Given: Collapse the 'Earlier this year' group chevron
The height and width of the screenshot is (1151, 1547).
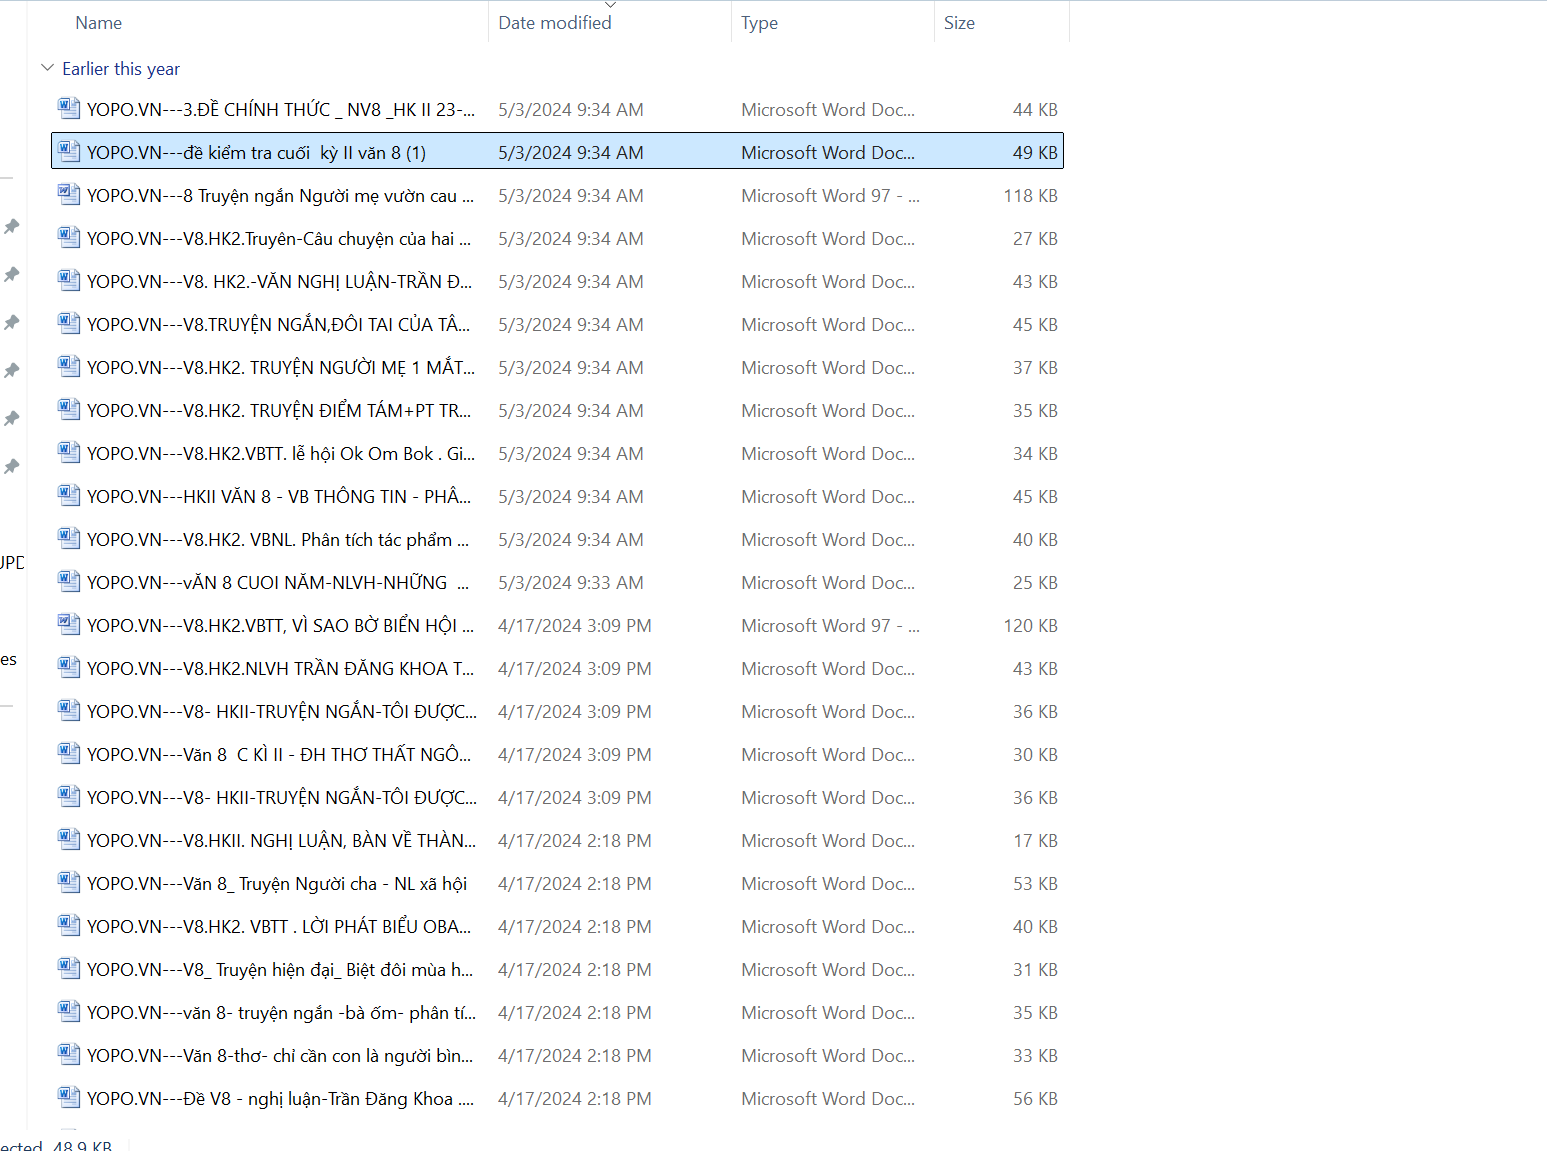Looking at the screenshot, I should (47, 68).
